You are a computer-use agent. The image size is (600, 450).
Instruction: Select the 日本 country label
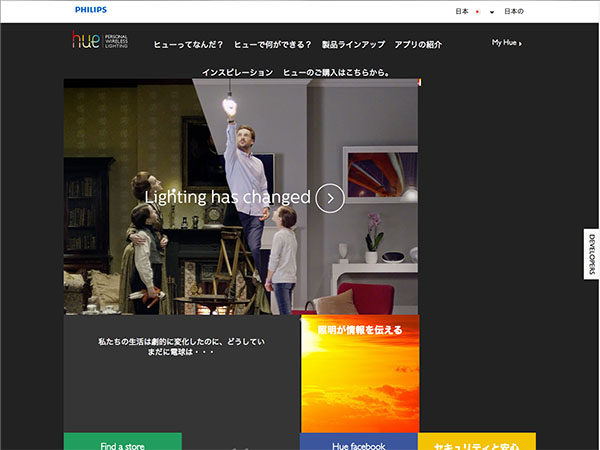pos(462,11)
